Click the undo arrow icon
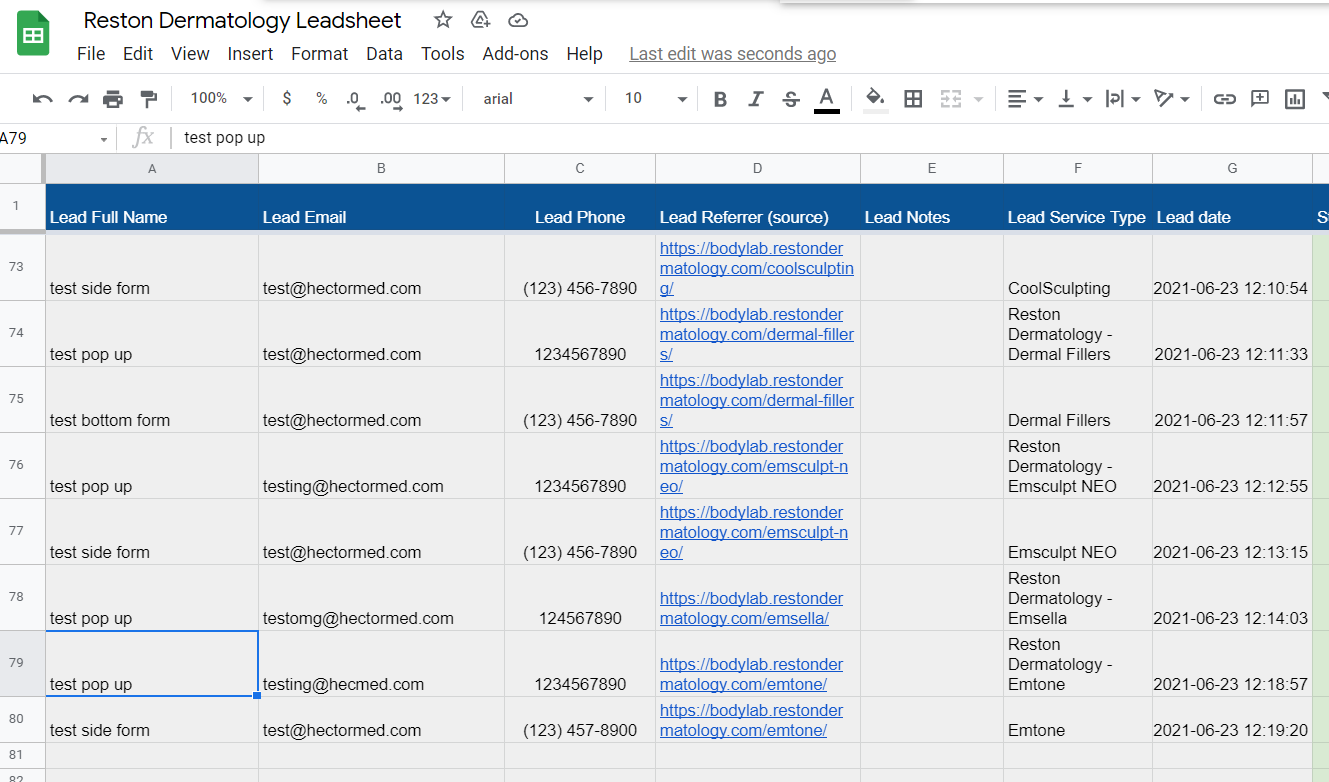The width and height of the screenshot is (1329, 782). click(42, 99)
